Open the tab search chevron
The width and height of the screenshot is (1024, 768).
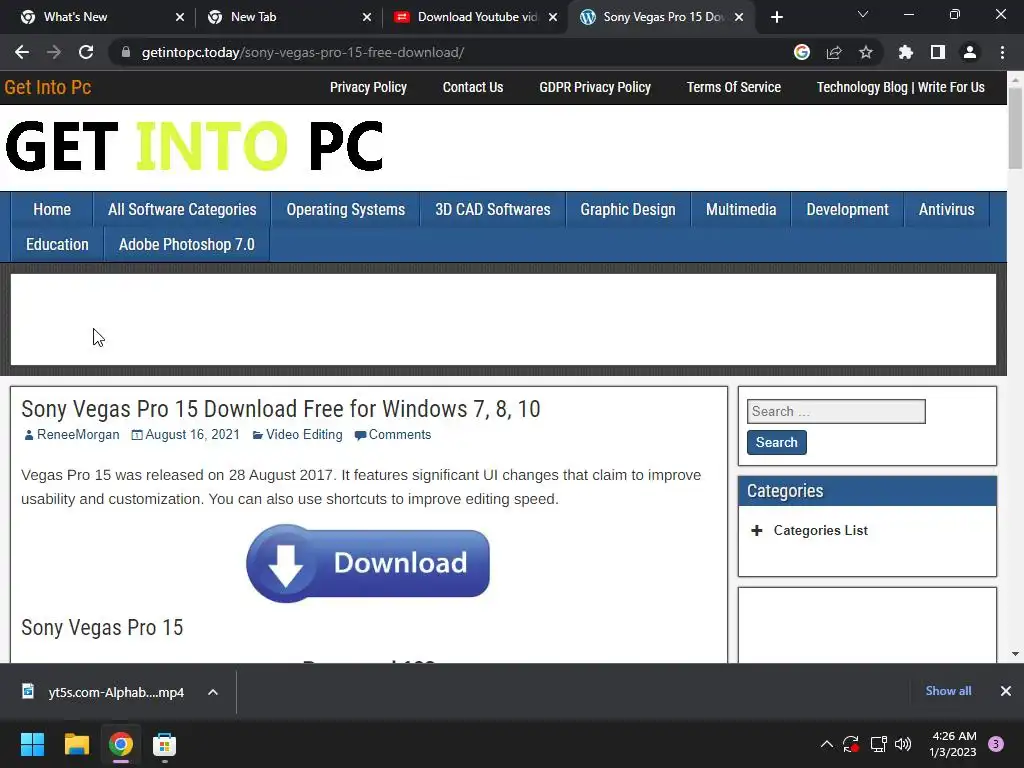coord(863,14)
